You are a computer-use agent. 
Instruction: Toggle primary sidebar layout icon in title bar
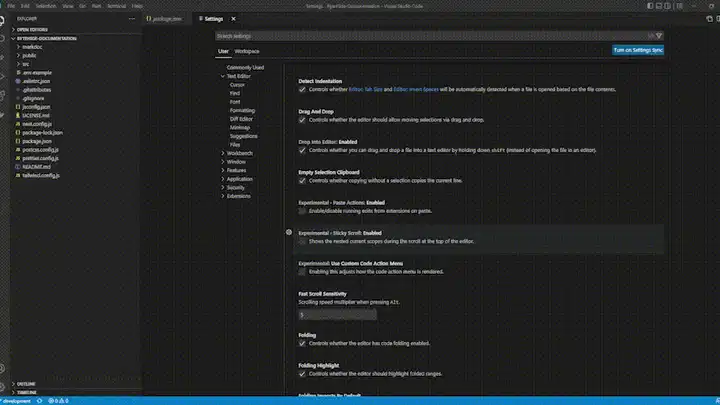click(650, 6)
